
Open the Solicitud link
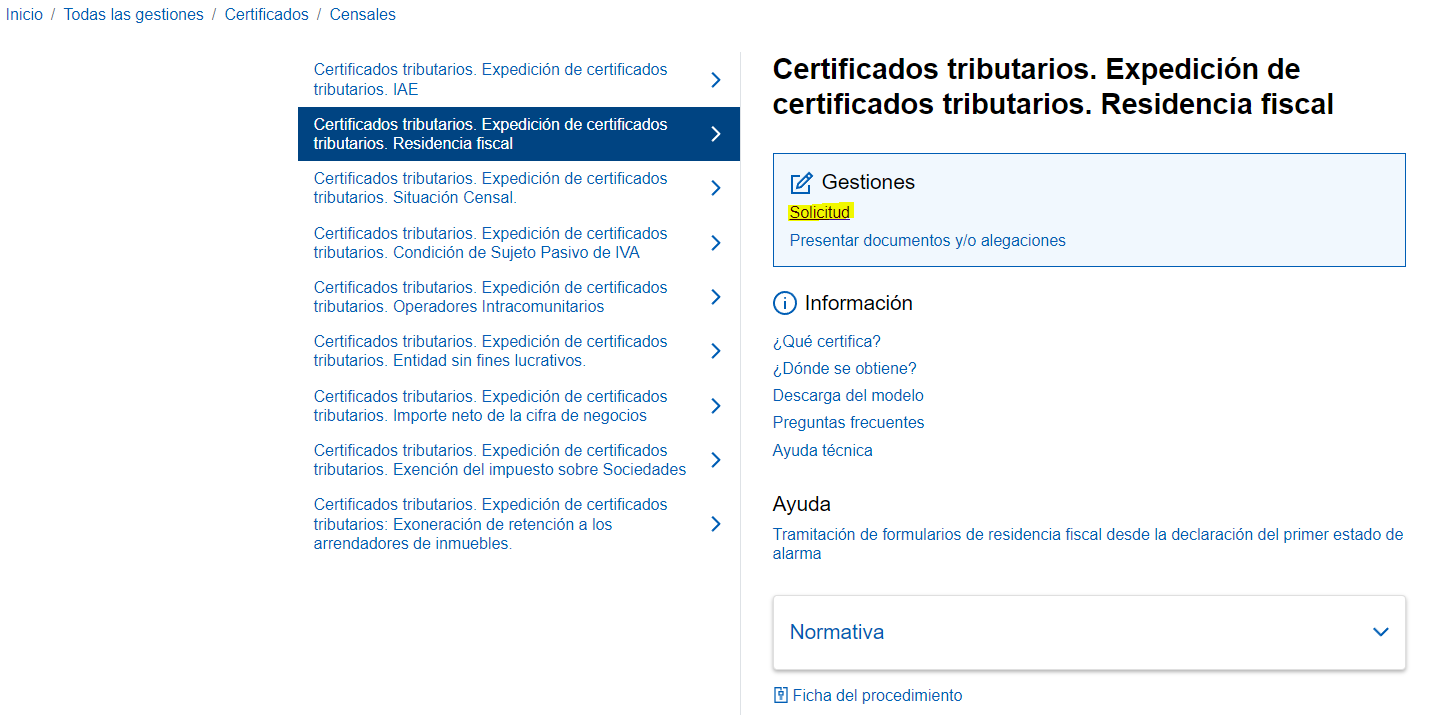click(x=820, y=212)
